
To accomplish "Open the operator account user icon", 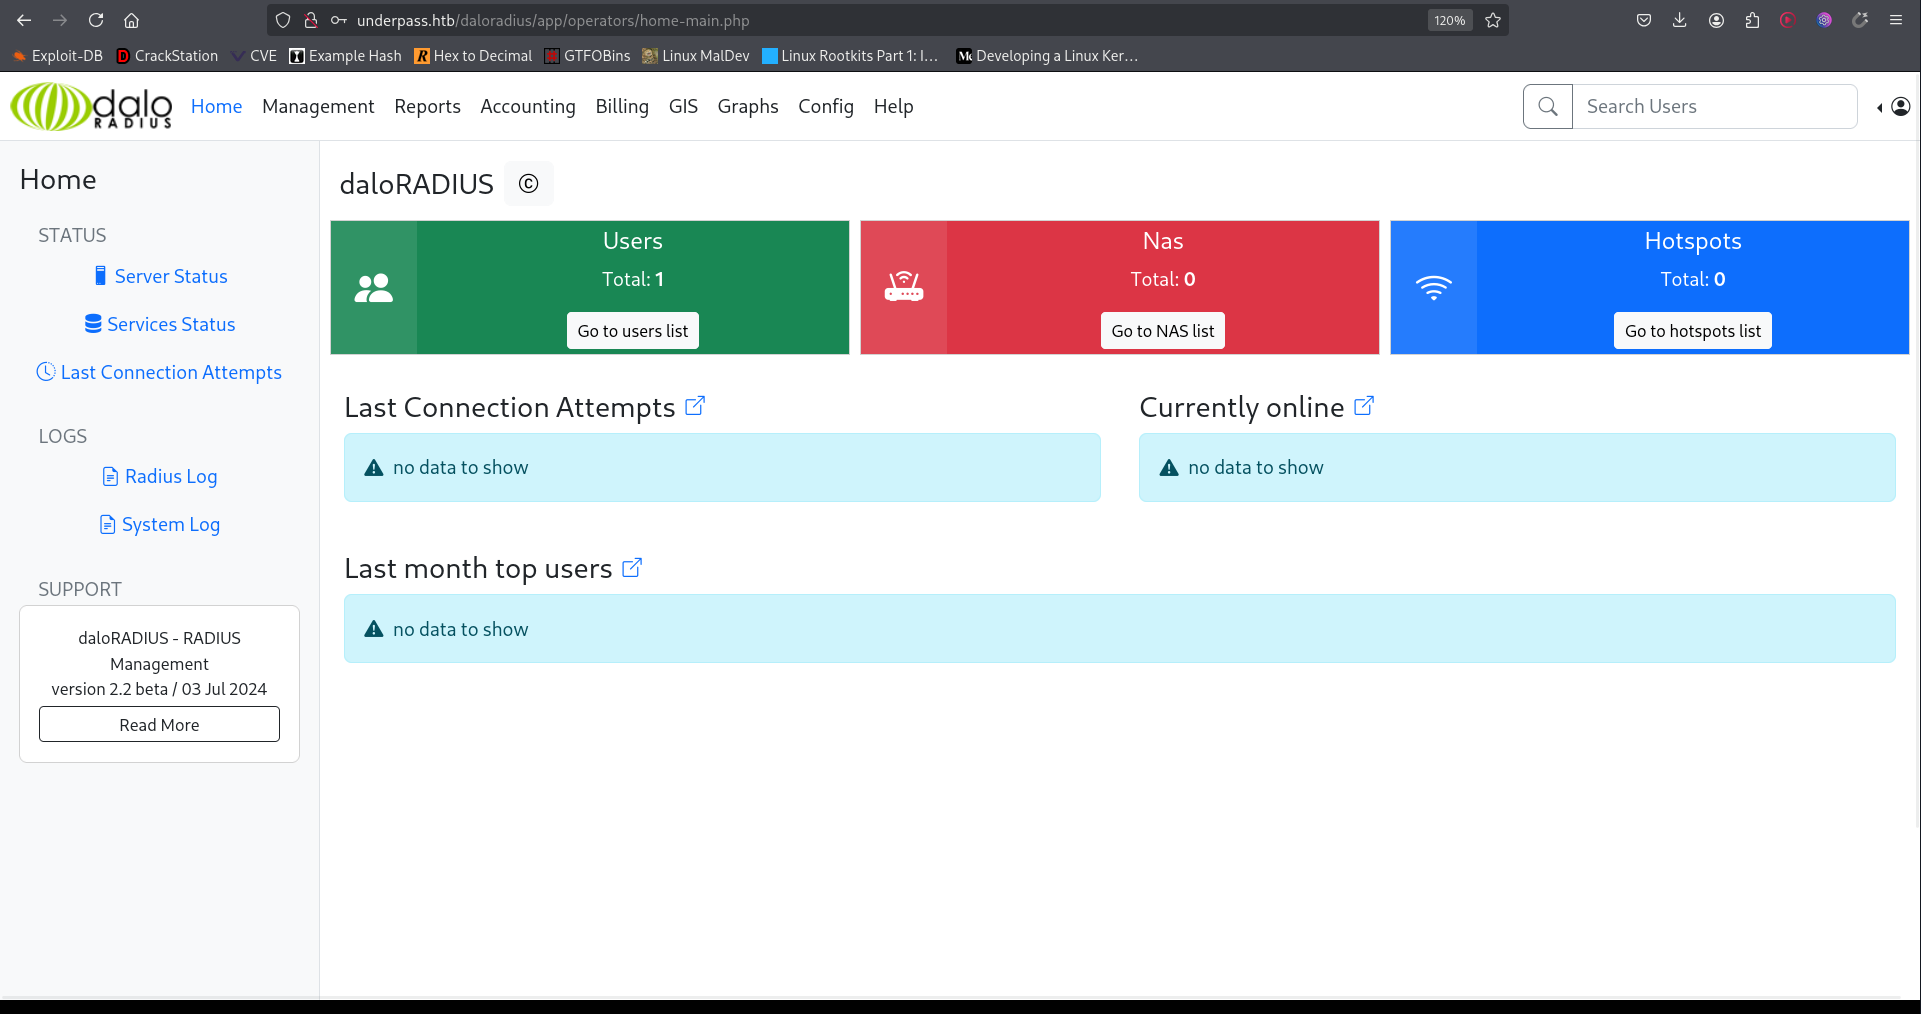I will coord(1901,106).
